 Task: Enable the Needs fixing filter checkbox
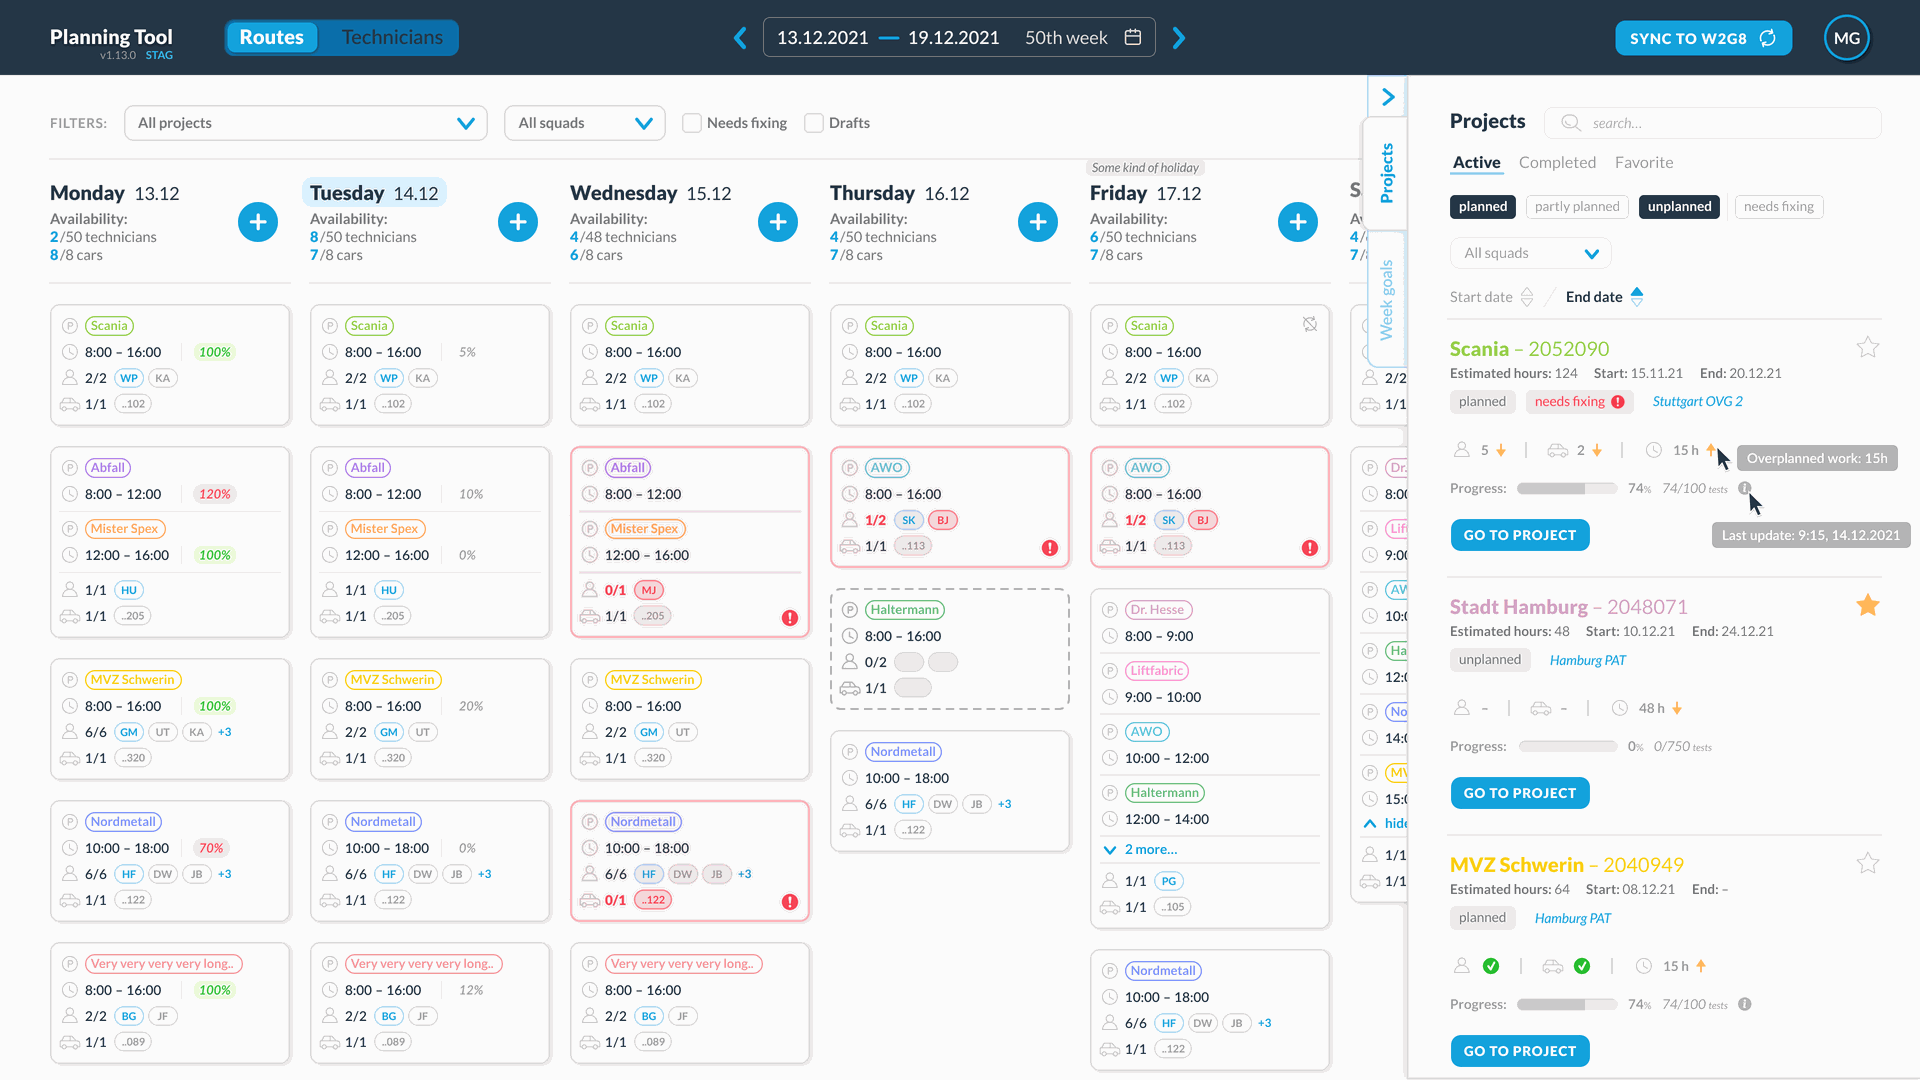[x=691, y=122]
